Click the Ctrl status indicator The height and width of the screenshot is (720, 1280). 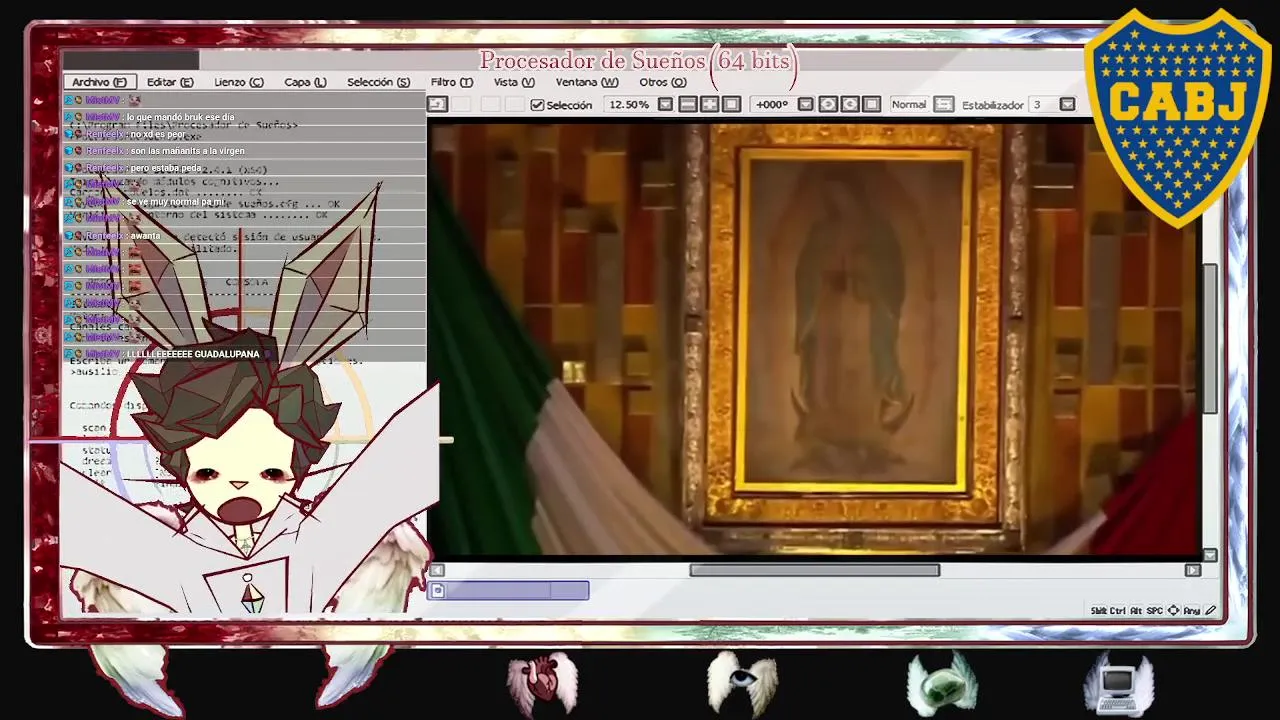[1117, 611]
